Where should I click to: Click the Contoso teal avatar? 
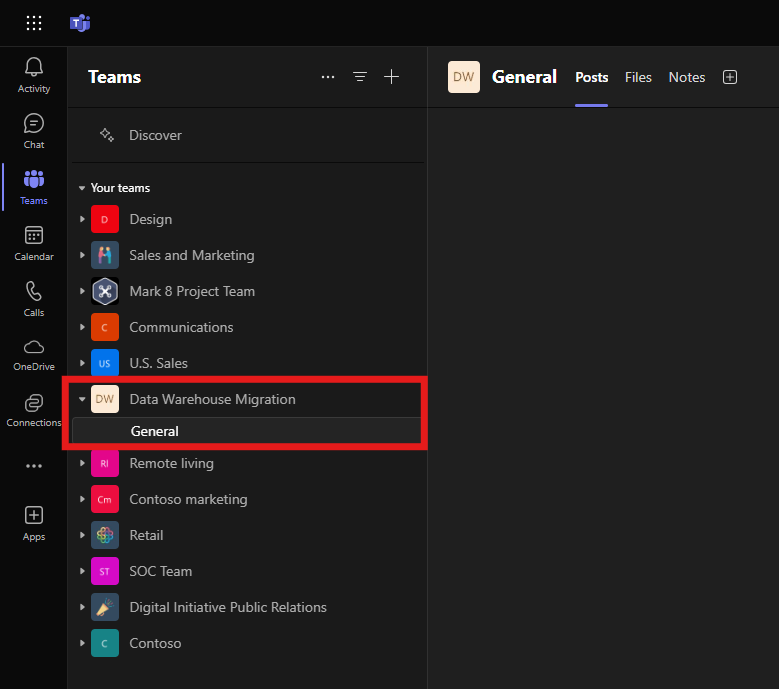click(105, 643)
